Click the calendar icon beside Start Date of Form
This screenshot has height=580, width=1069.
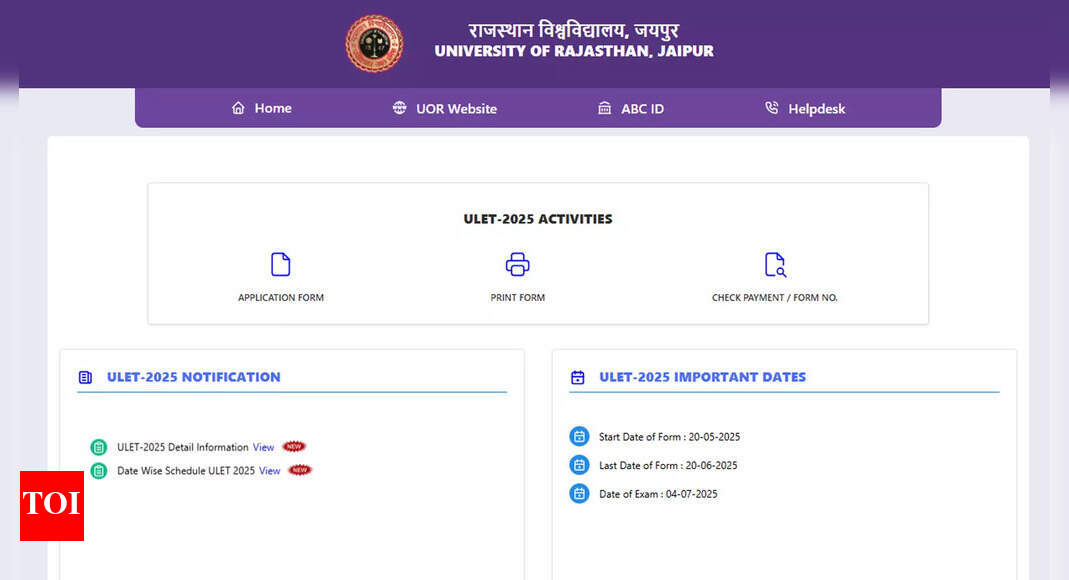[579, 436]
